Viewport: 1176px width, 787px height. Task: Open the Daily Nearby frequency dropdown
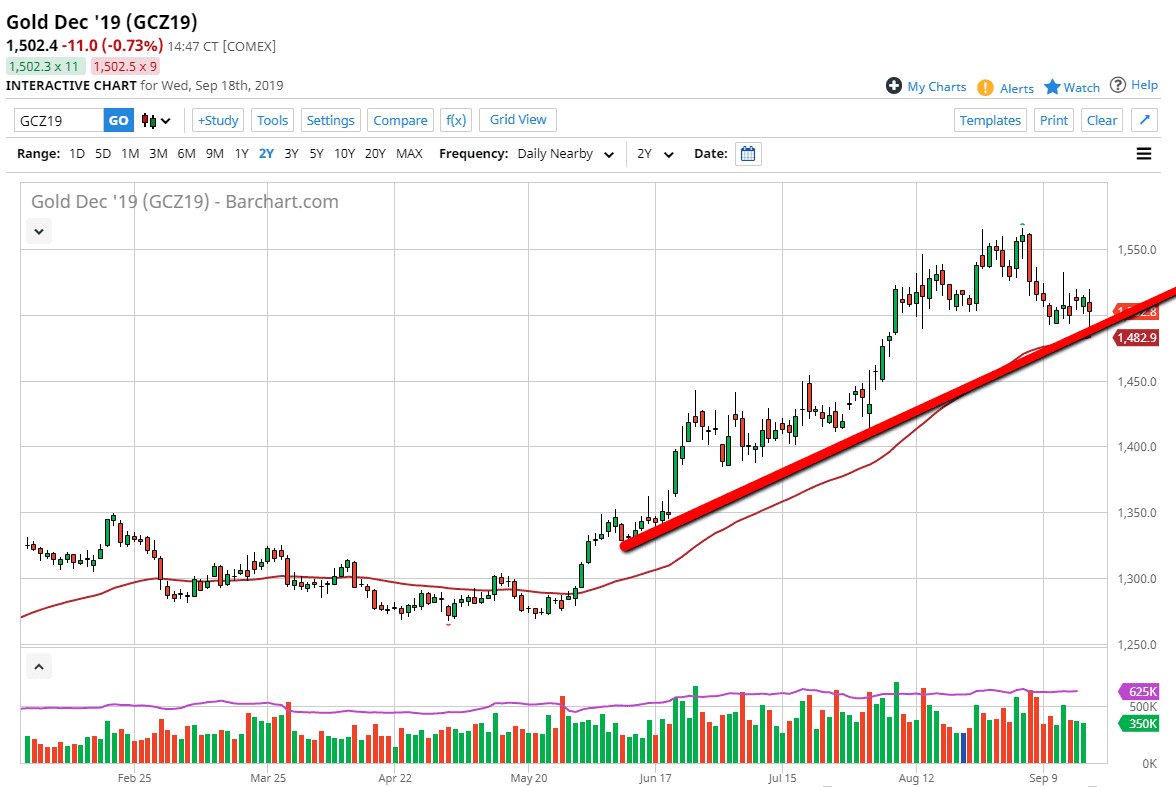click(565, 154)
